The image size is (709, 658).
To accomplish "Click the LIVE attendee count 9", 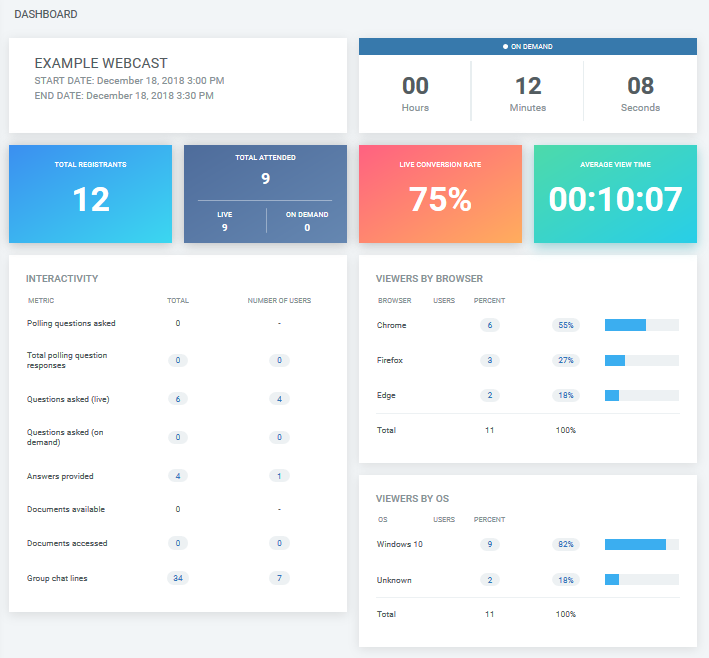I will 224,227.
